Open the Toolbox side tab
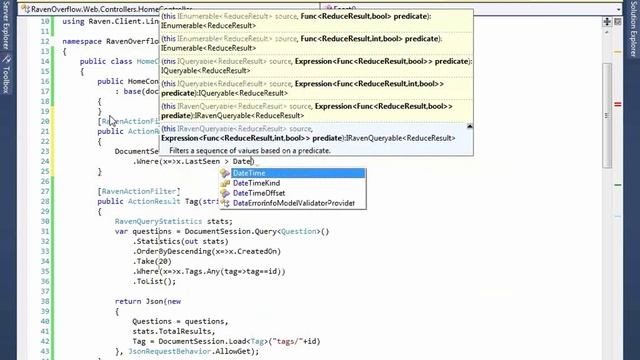The width and height of the screenshot is (640, 360). [x=6, y=75]
